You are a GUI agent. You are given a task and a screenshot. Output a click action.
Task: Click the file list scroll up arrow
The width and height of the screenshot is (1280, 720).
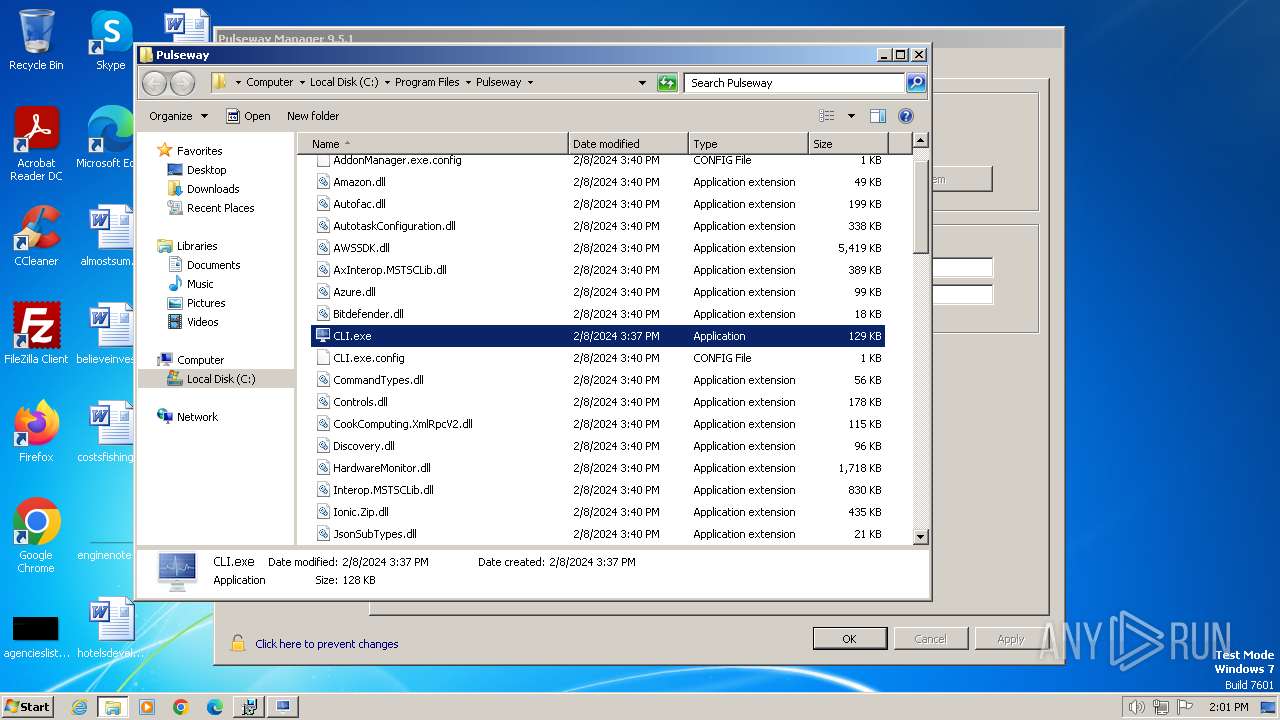pyautogui.click(x=921, y=141)
